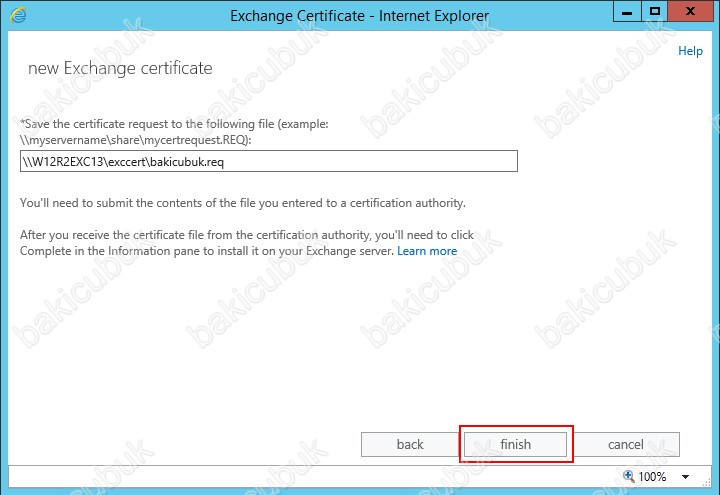Follow the Learn more link
The height and width of the screenshot is (495, 720).
coord(427,251)
